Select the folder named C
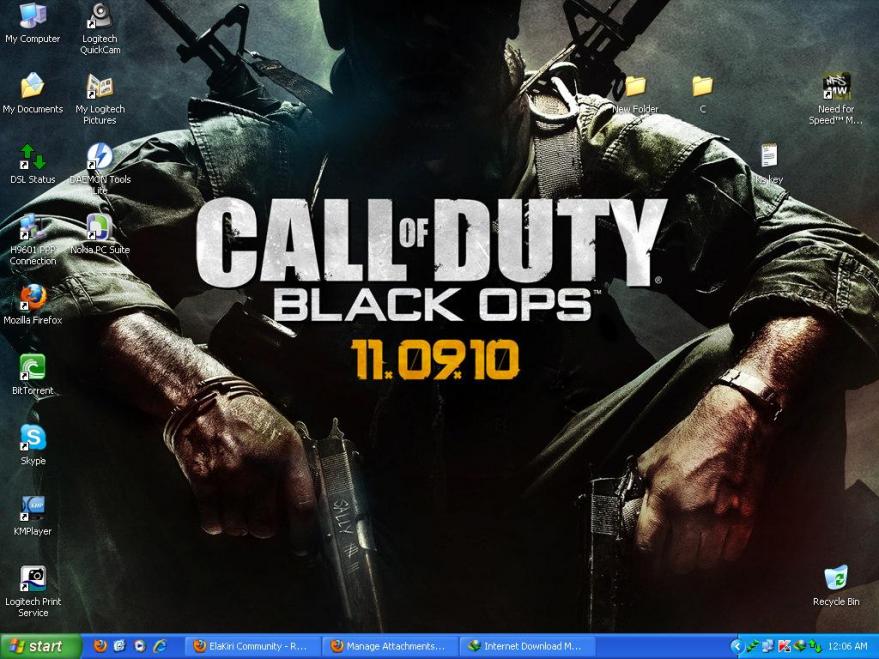Screen dimensions: 879x659 702,94
